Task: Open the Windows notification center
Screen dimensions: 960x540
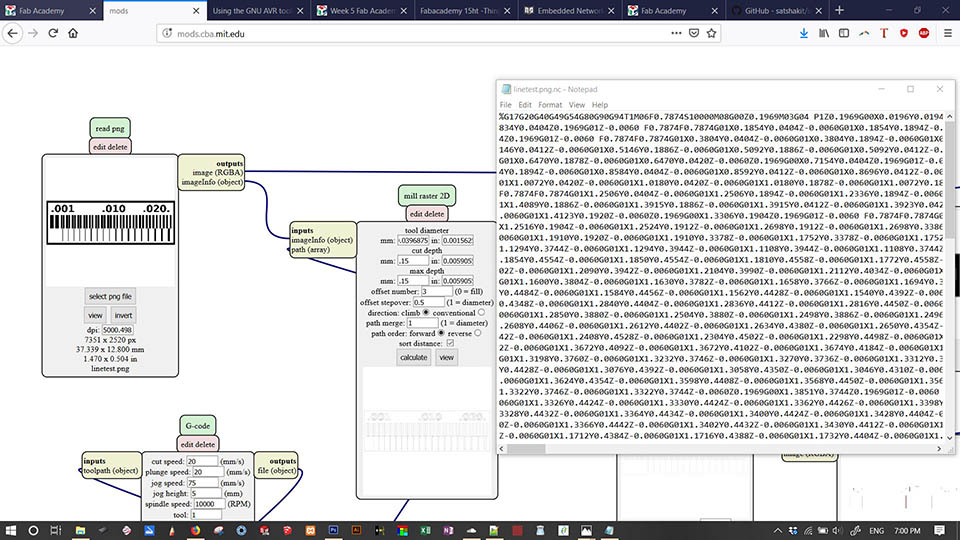Action: (939, 530)
